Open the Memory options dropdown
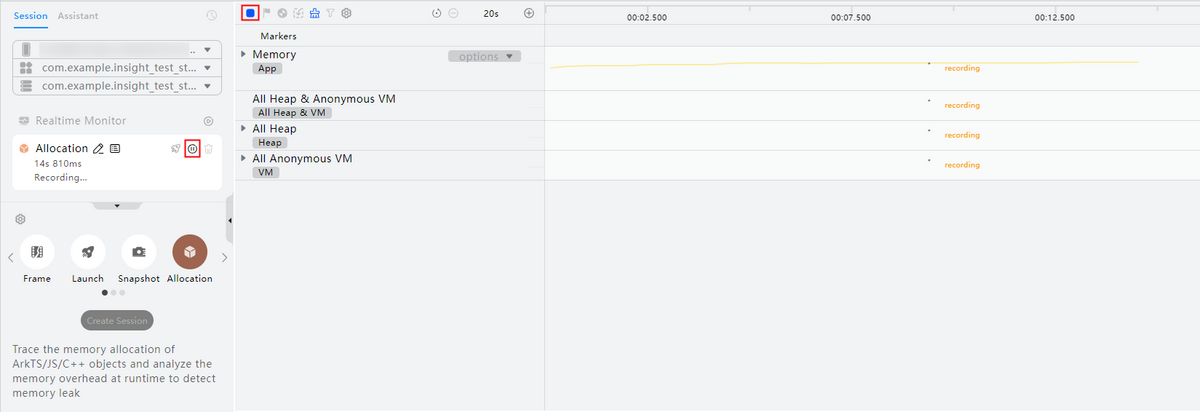 [x=485, y=57]
